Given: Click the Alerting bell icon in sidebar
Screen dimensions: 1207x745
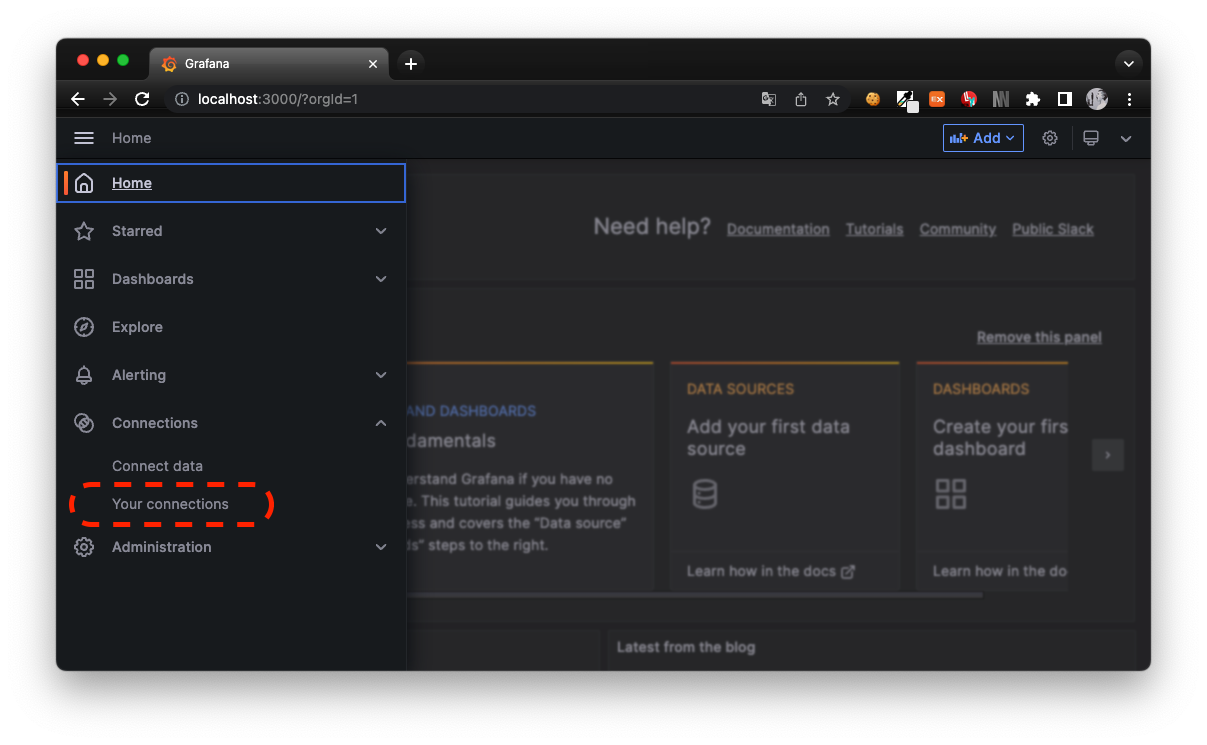Looking at the screenshot, I should coord(84,375).
